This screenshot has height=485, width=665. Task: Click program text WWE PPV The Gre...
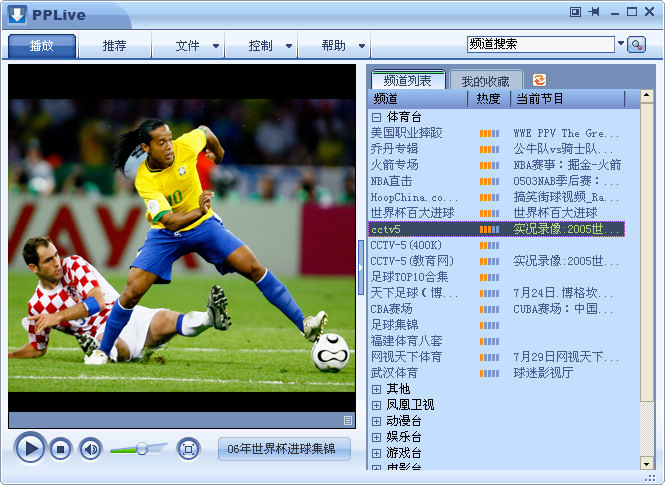coord(566,133)
